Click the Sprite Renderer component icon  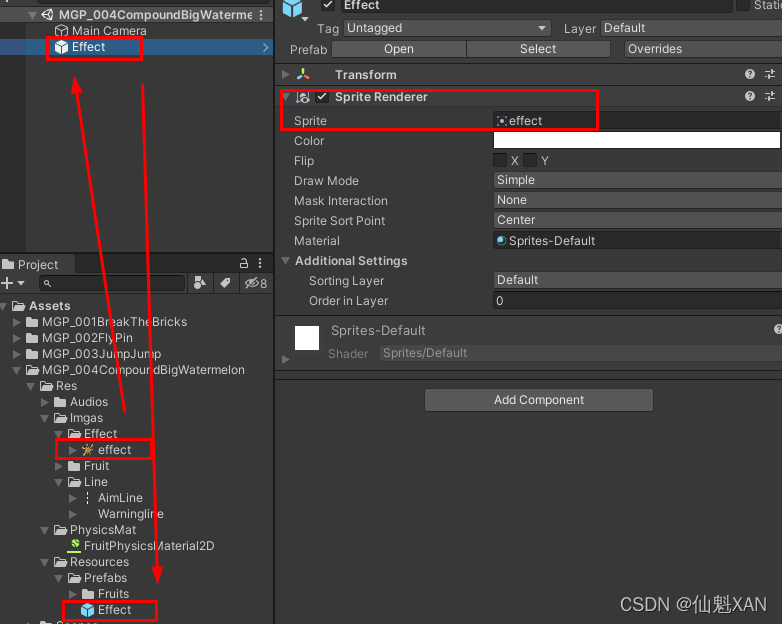tap(303, 97)
